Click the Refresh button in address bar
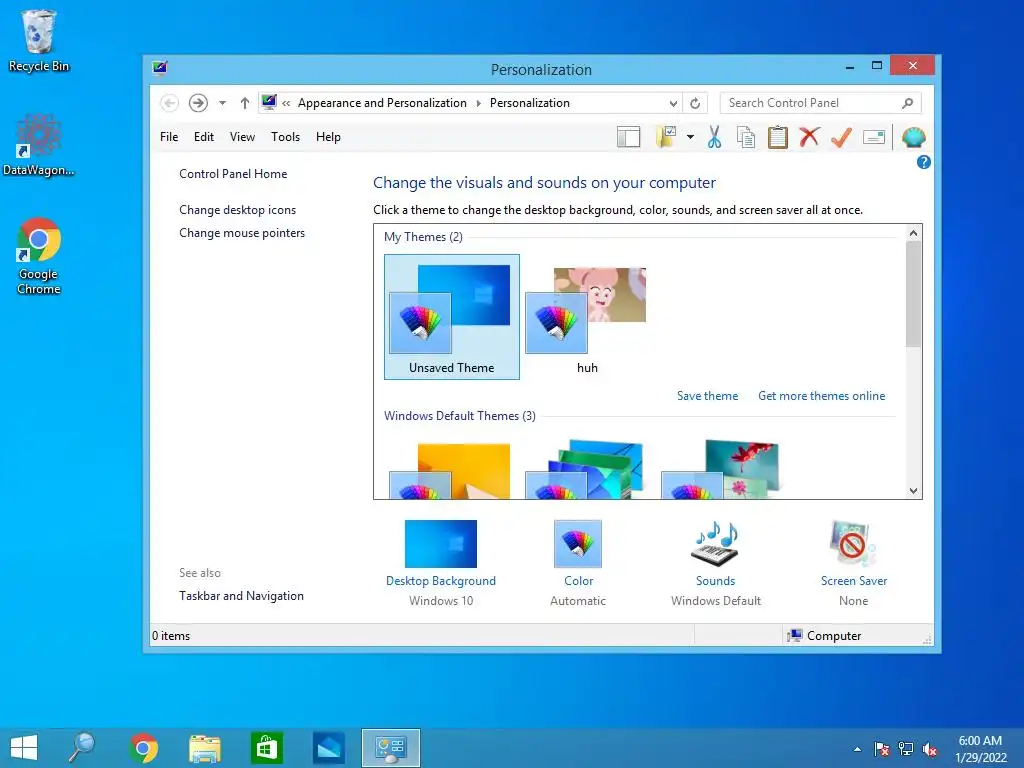 coord(695,103)
